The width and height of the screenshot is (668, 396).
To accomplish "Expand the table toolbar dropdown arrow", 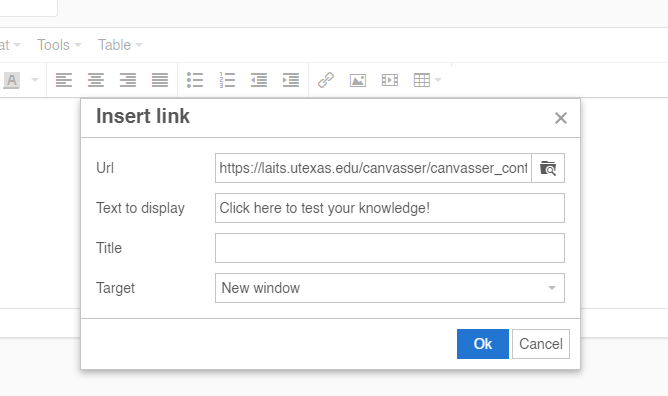I will [x=438, y=80].
